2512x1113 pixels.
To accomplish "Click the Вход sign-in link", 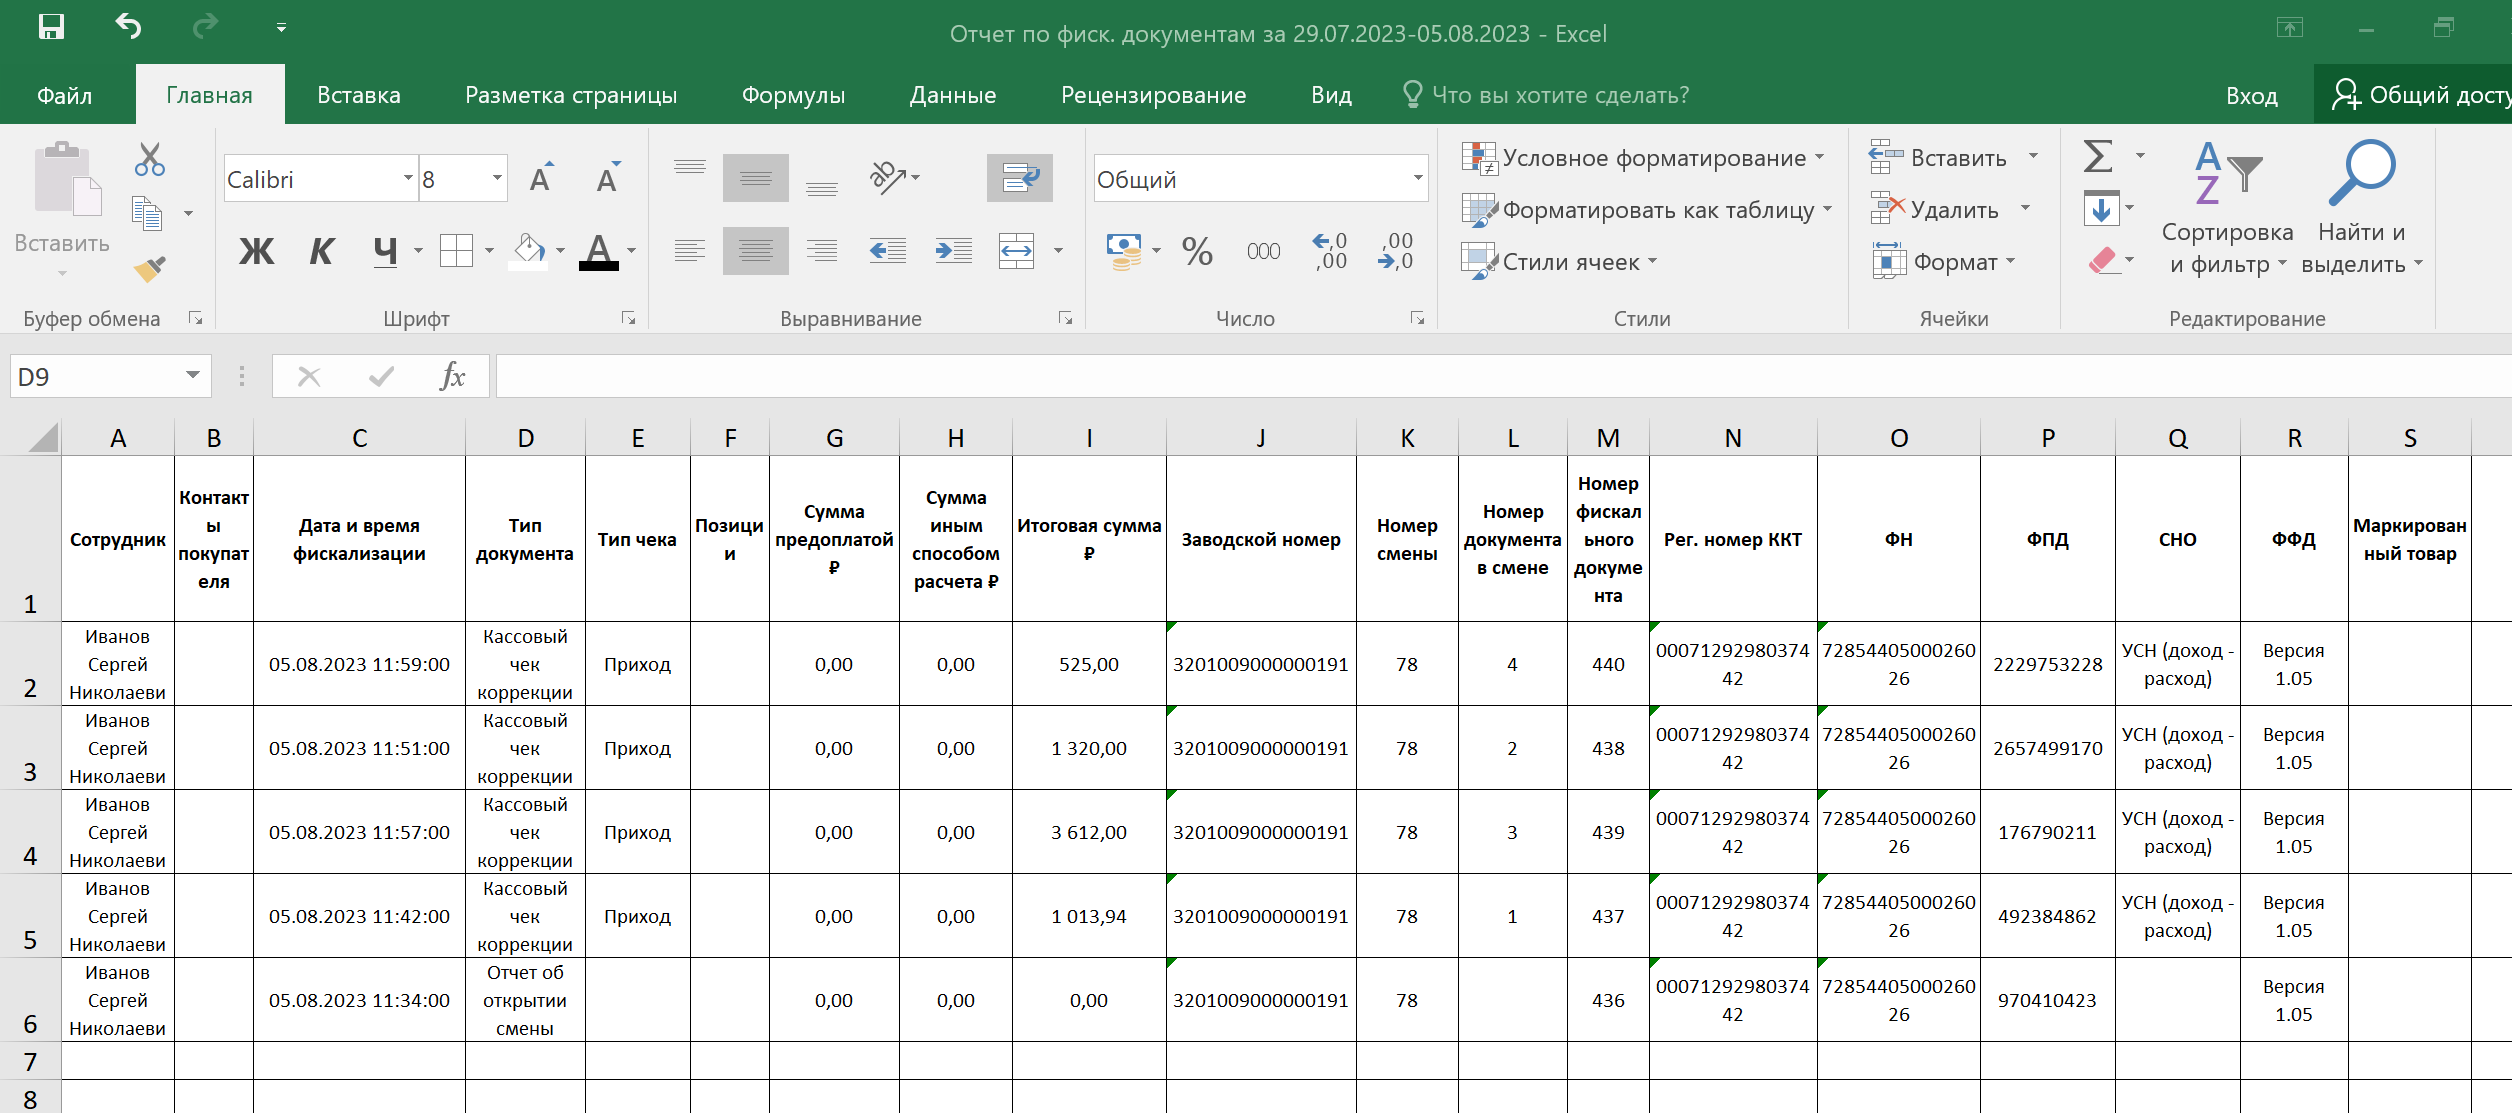I will click(2251, 96).
